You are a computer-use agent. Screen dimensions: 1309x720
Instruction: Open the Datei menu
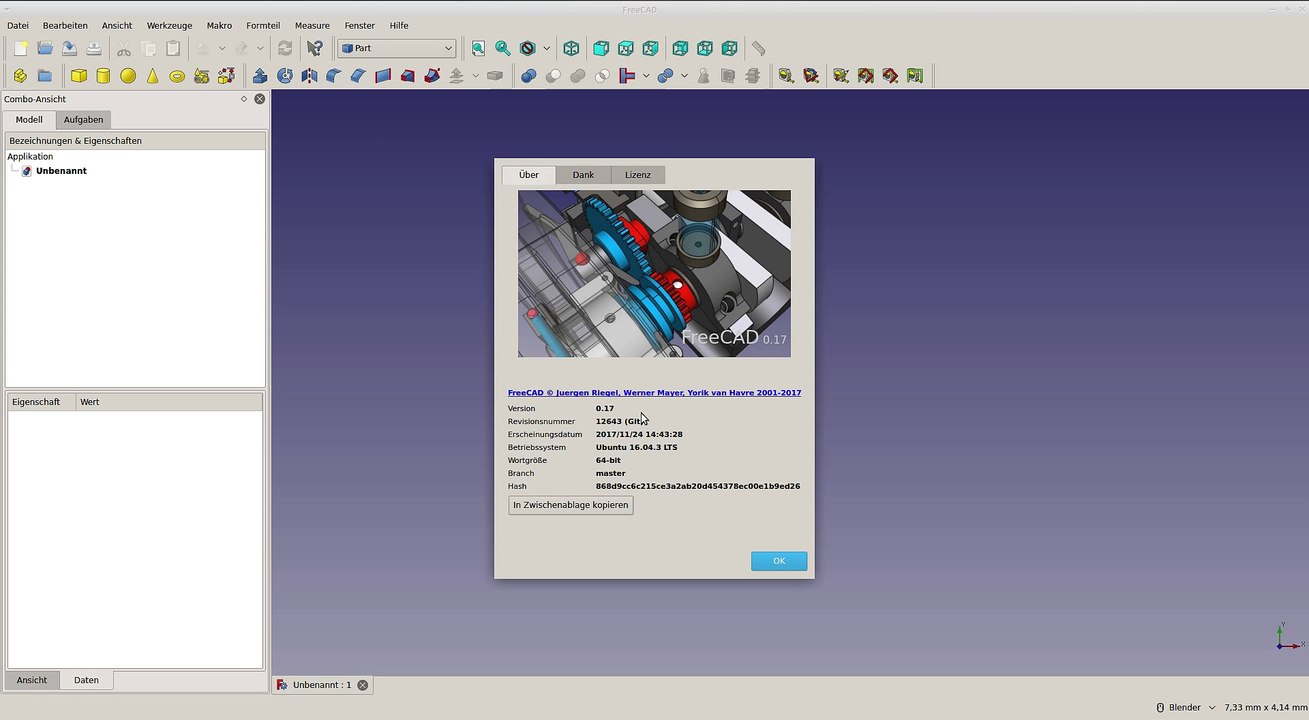click(x=18, y=25)
